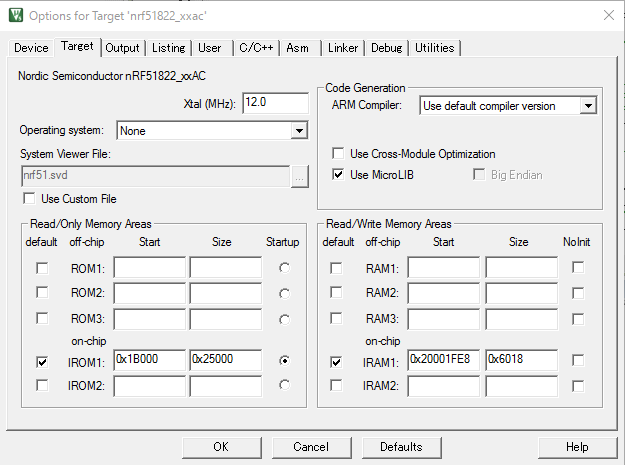This screenshot has height=465, width=625.
Task: Open the Utilities tab
Action: 434,48
